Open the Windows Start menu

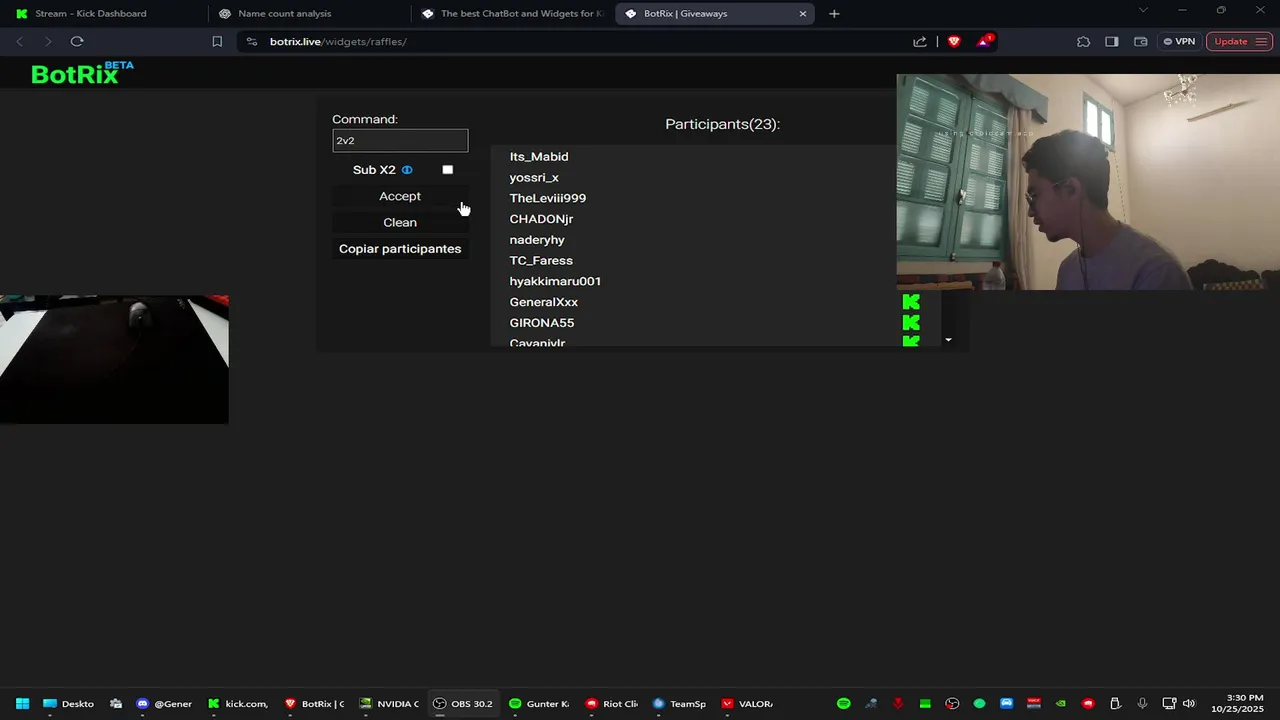coord(22,704)
